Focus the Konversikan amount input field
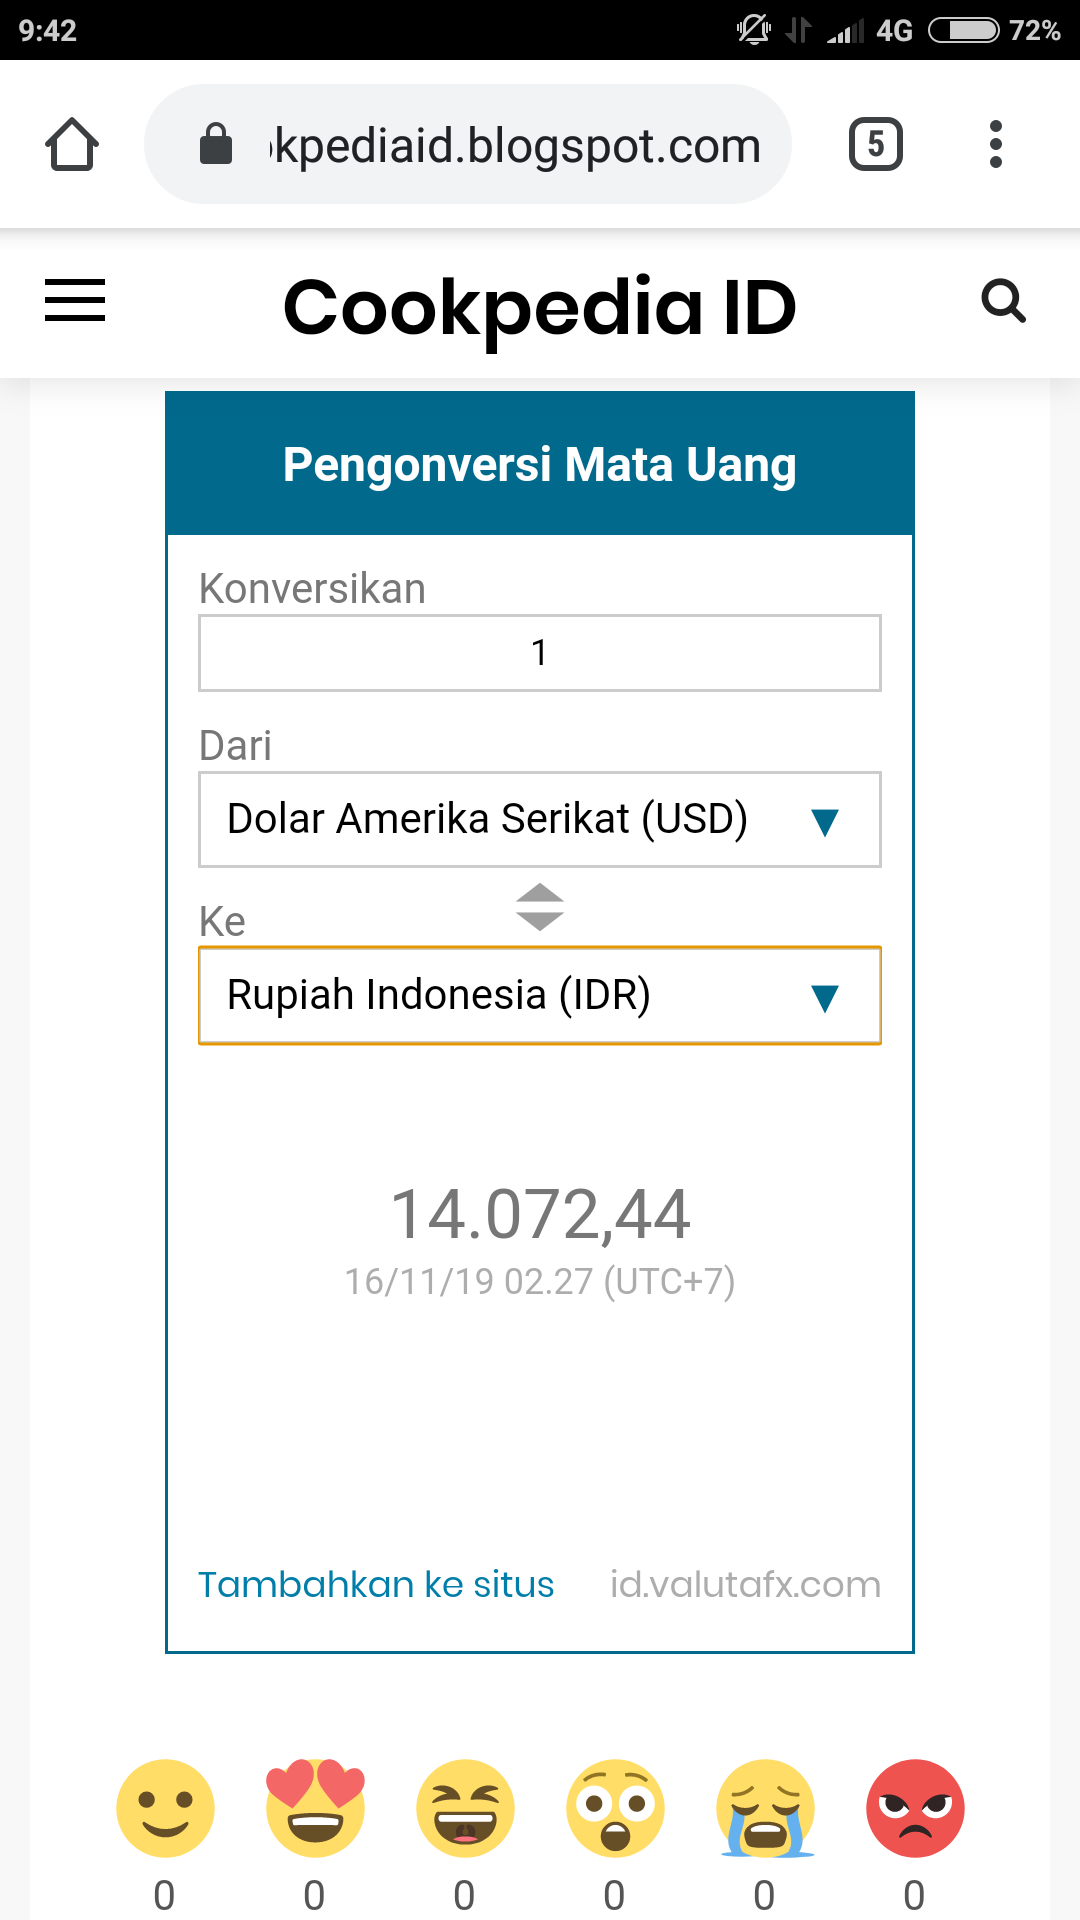This screenshot has height=1920, width=1080. 539,653
